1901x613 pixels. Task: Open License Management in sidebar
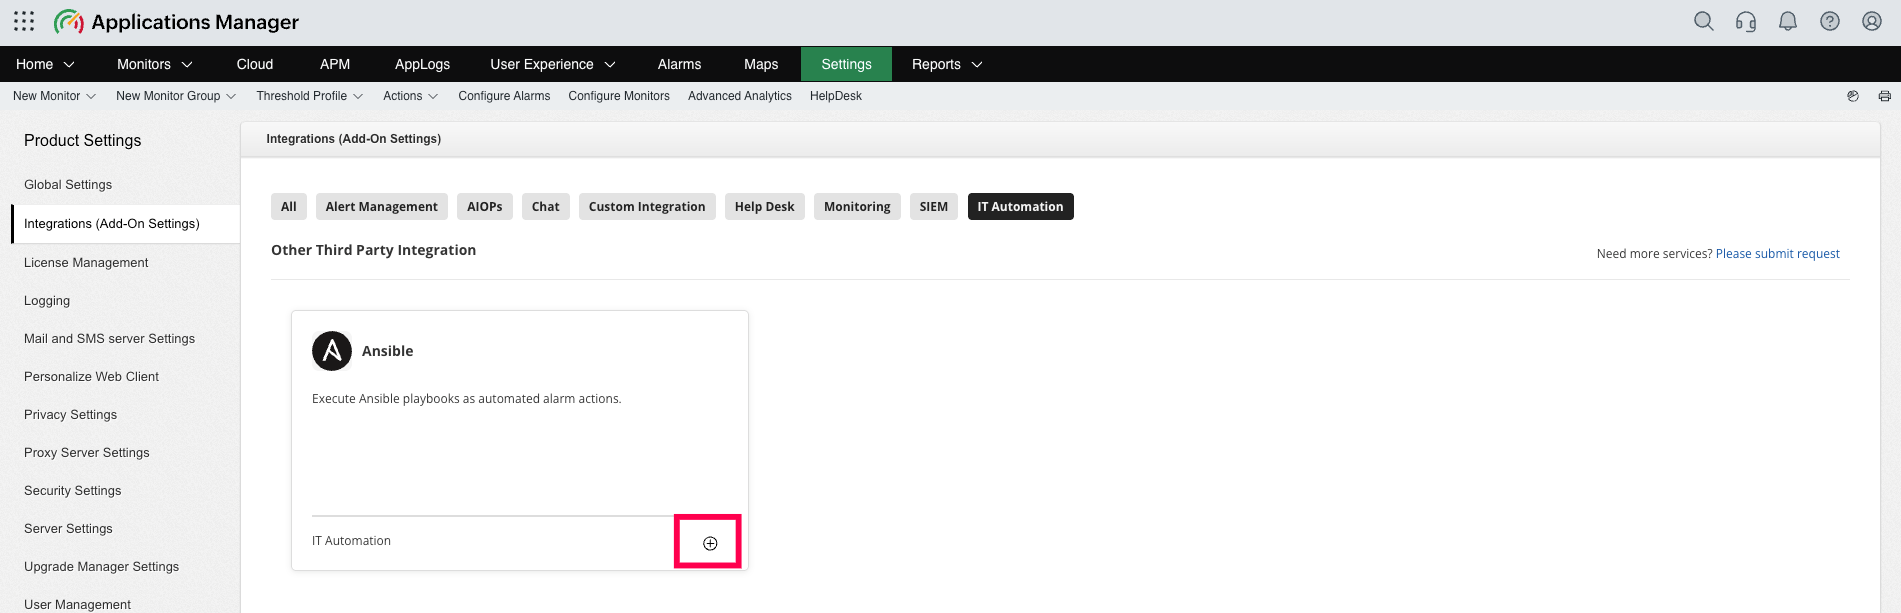86,263
